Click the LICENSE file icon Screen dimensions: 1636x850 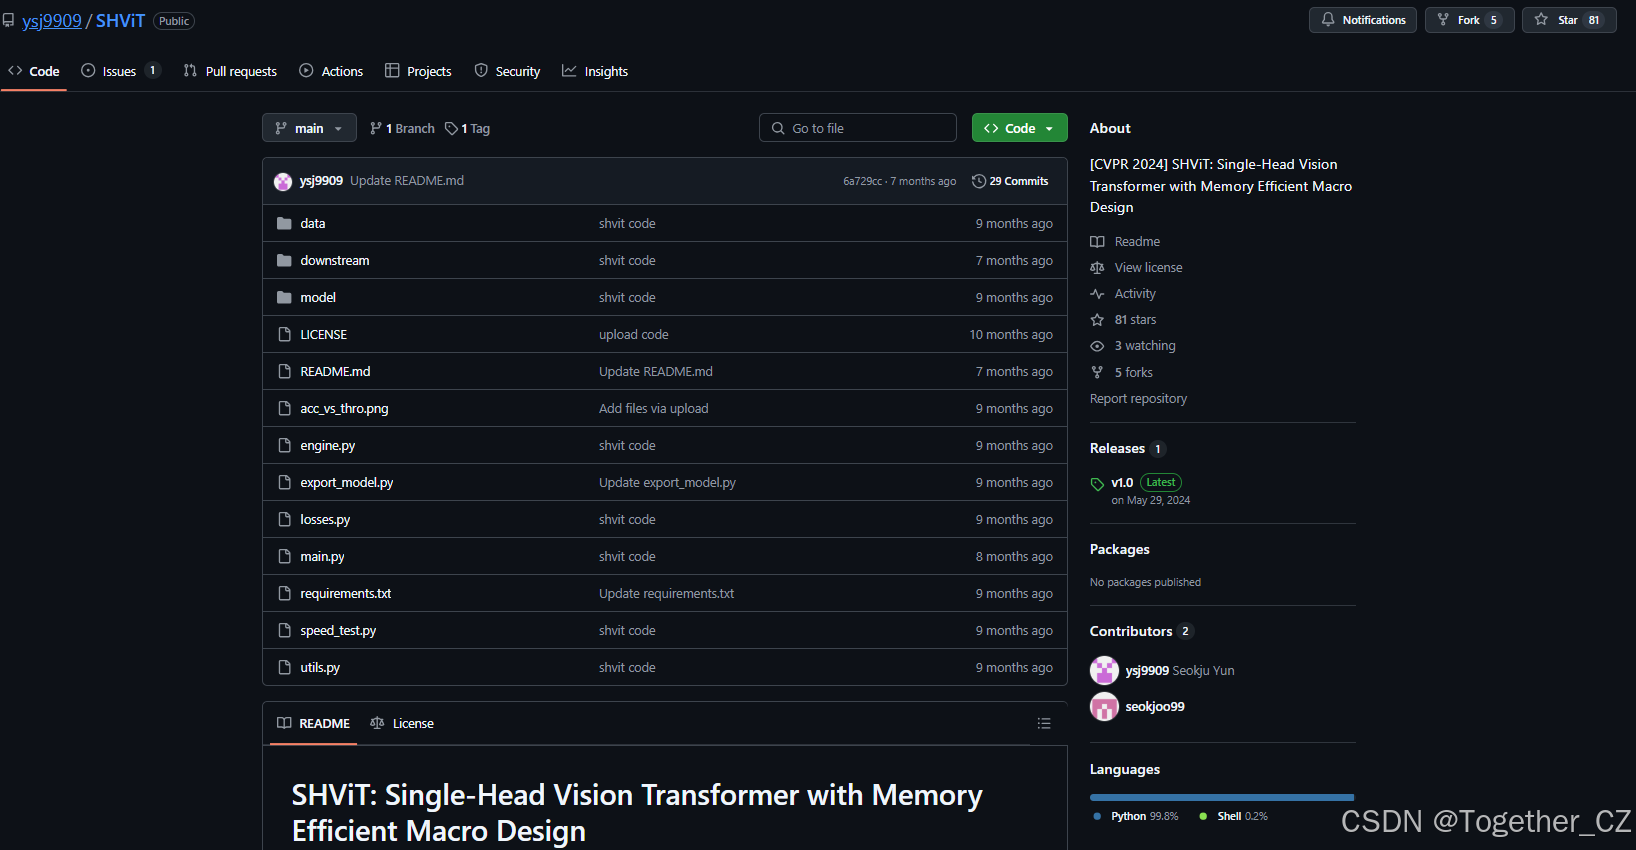coord(284,335)
